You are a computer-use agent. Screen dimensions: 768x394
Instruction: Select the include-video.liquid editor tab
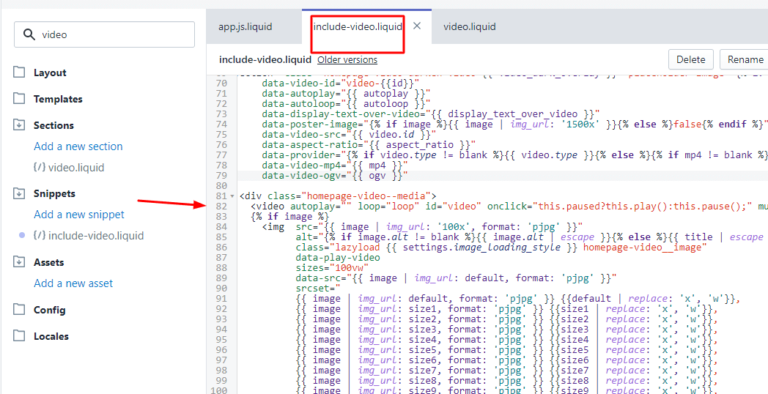[358, 26]
